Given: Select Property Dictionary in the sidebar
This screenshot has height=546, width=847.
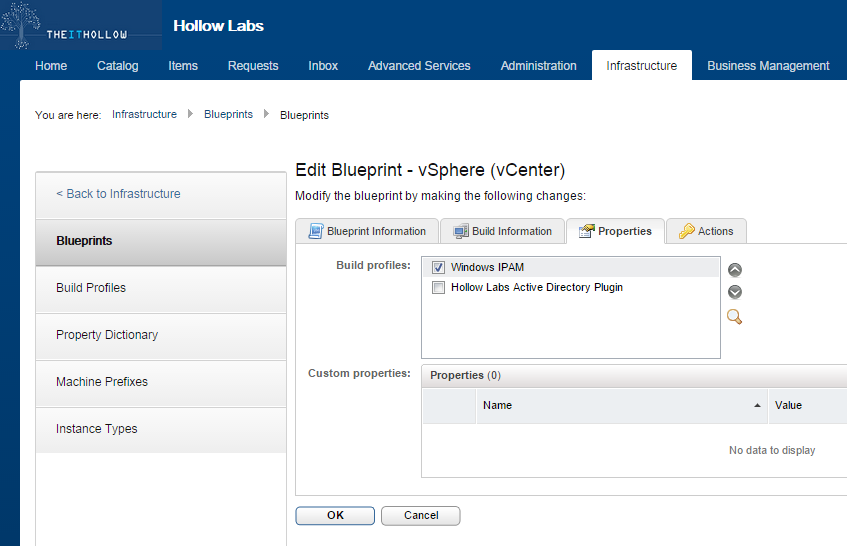Looking at the screenshot, I should (107, 335).
